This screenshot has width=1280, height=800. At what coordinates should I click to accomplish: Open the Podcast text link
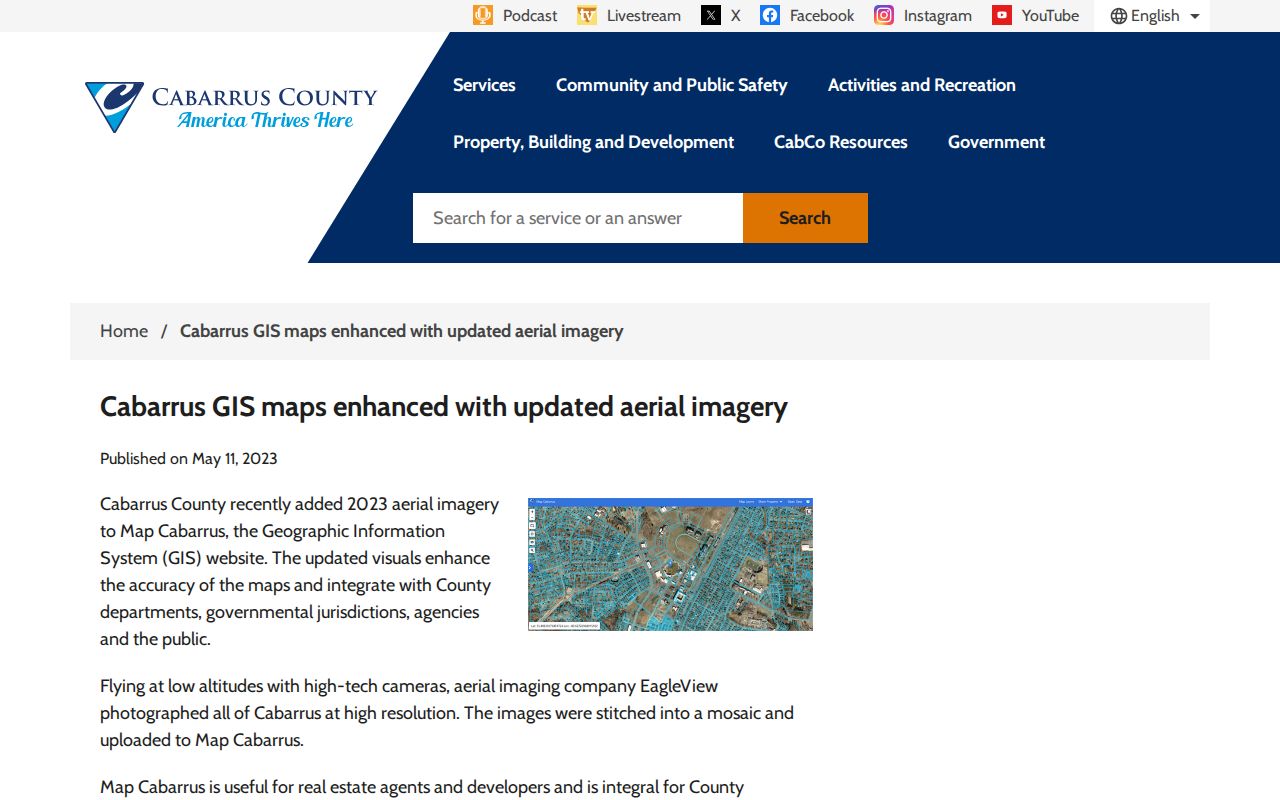pyautogui.click(x=530, y=16)
